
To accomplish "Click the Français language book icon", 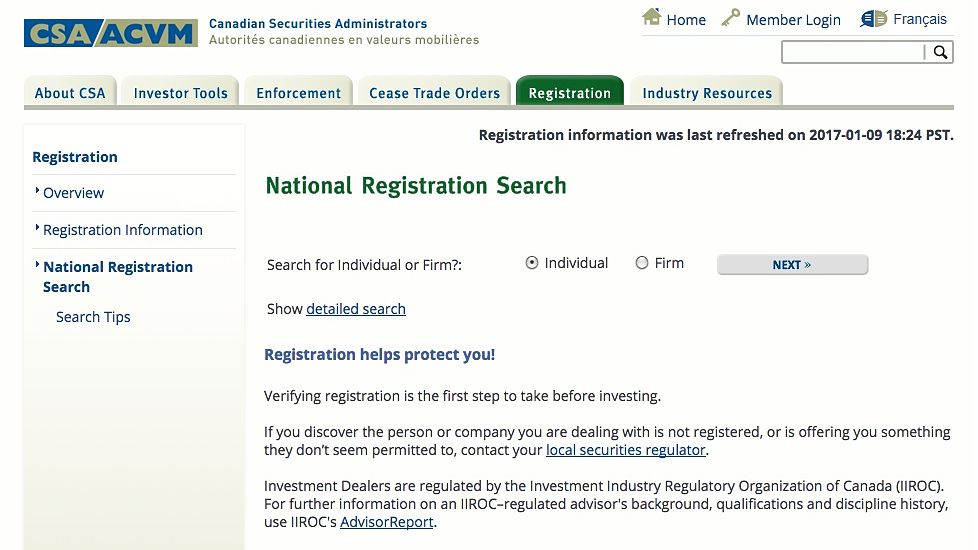I will point(873,19).
